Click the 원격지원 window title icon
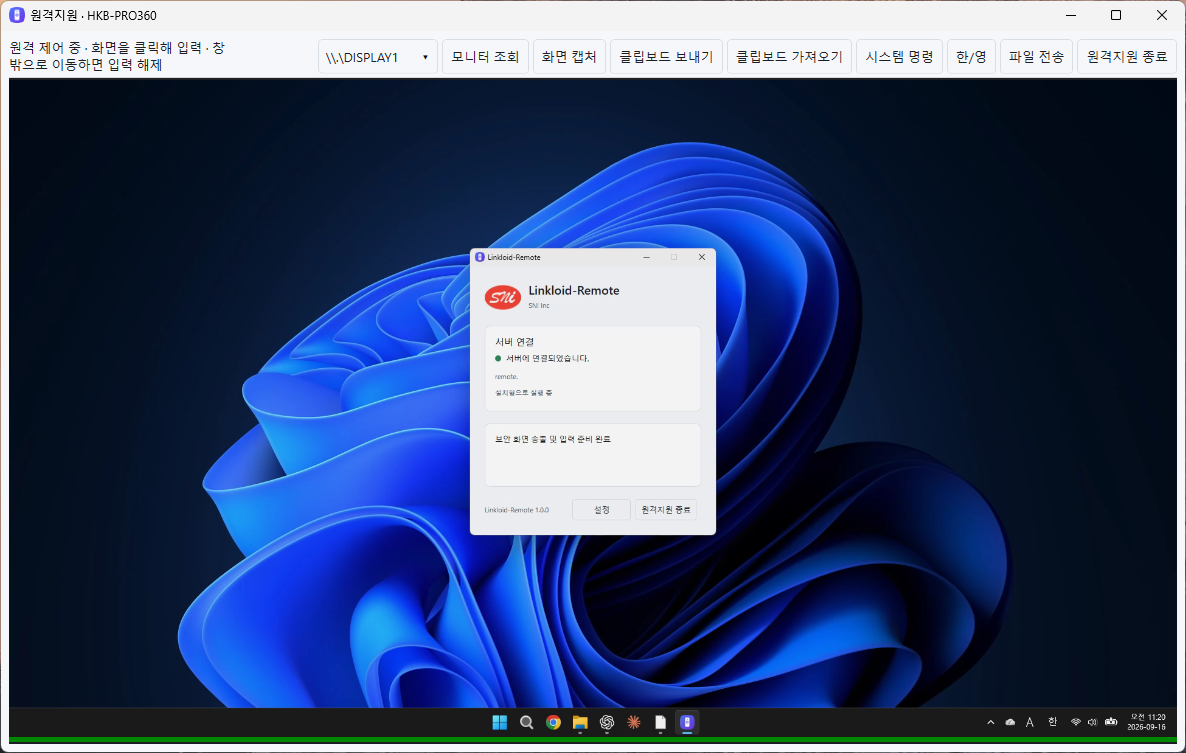This screenshot has width=1186, height=753. 17,15
